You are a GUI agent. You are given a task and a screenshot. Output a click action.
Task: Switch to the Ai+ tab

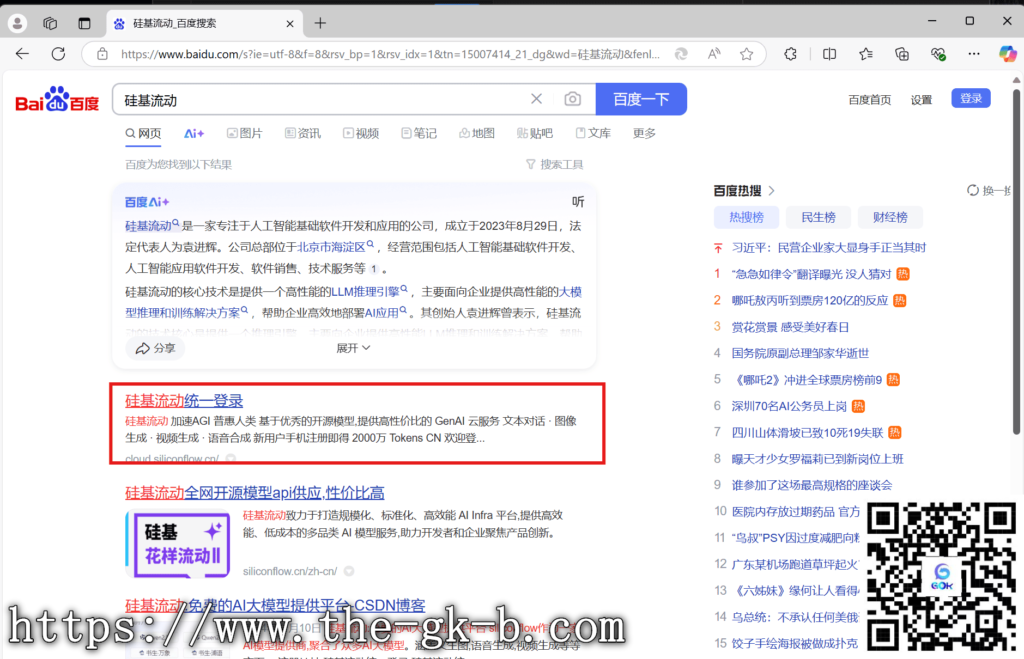(x=193, y=133)
